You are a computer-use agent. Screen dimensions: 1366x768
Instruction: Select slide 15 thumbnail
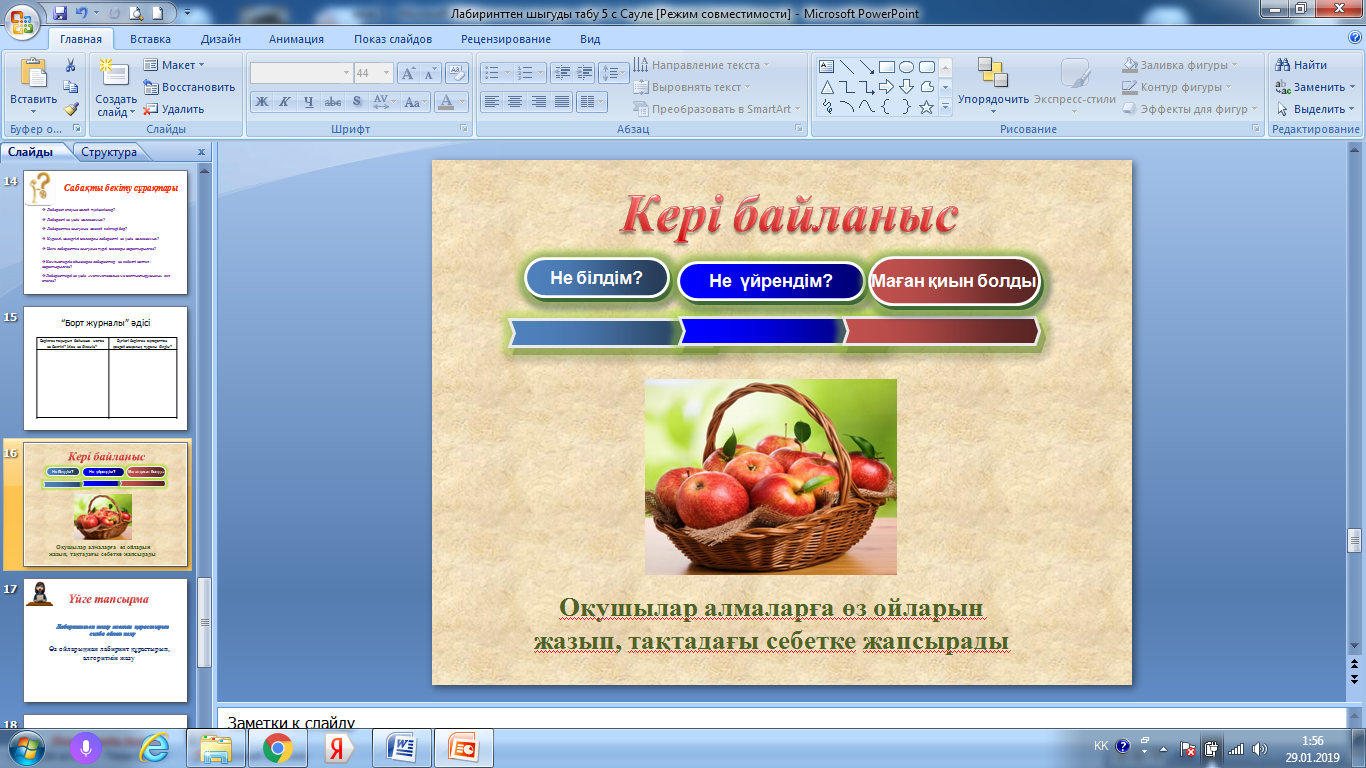[106, 367]
